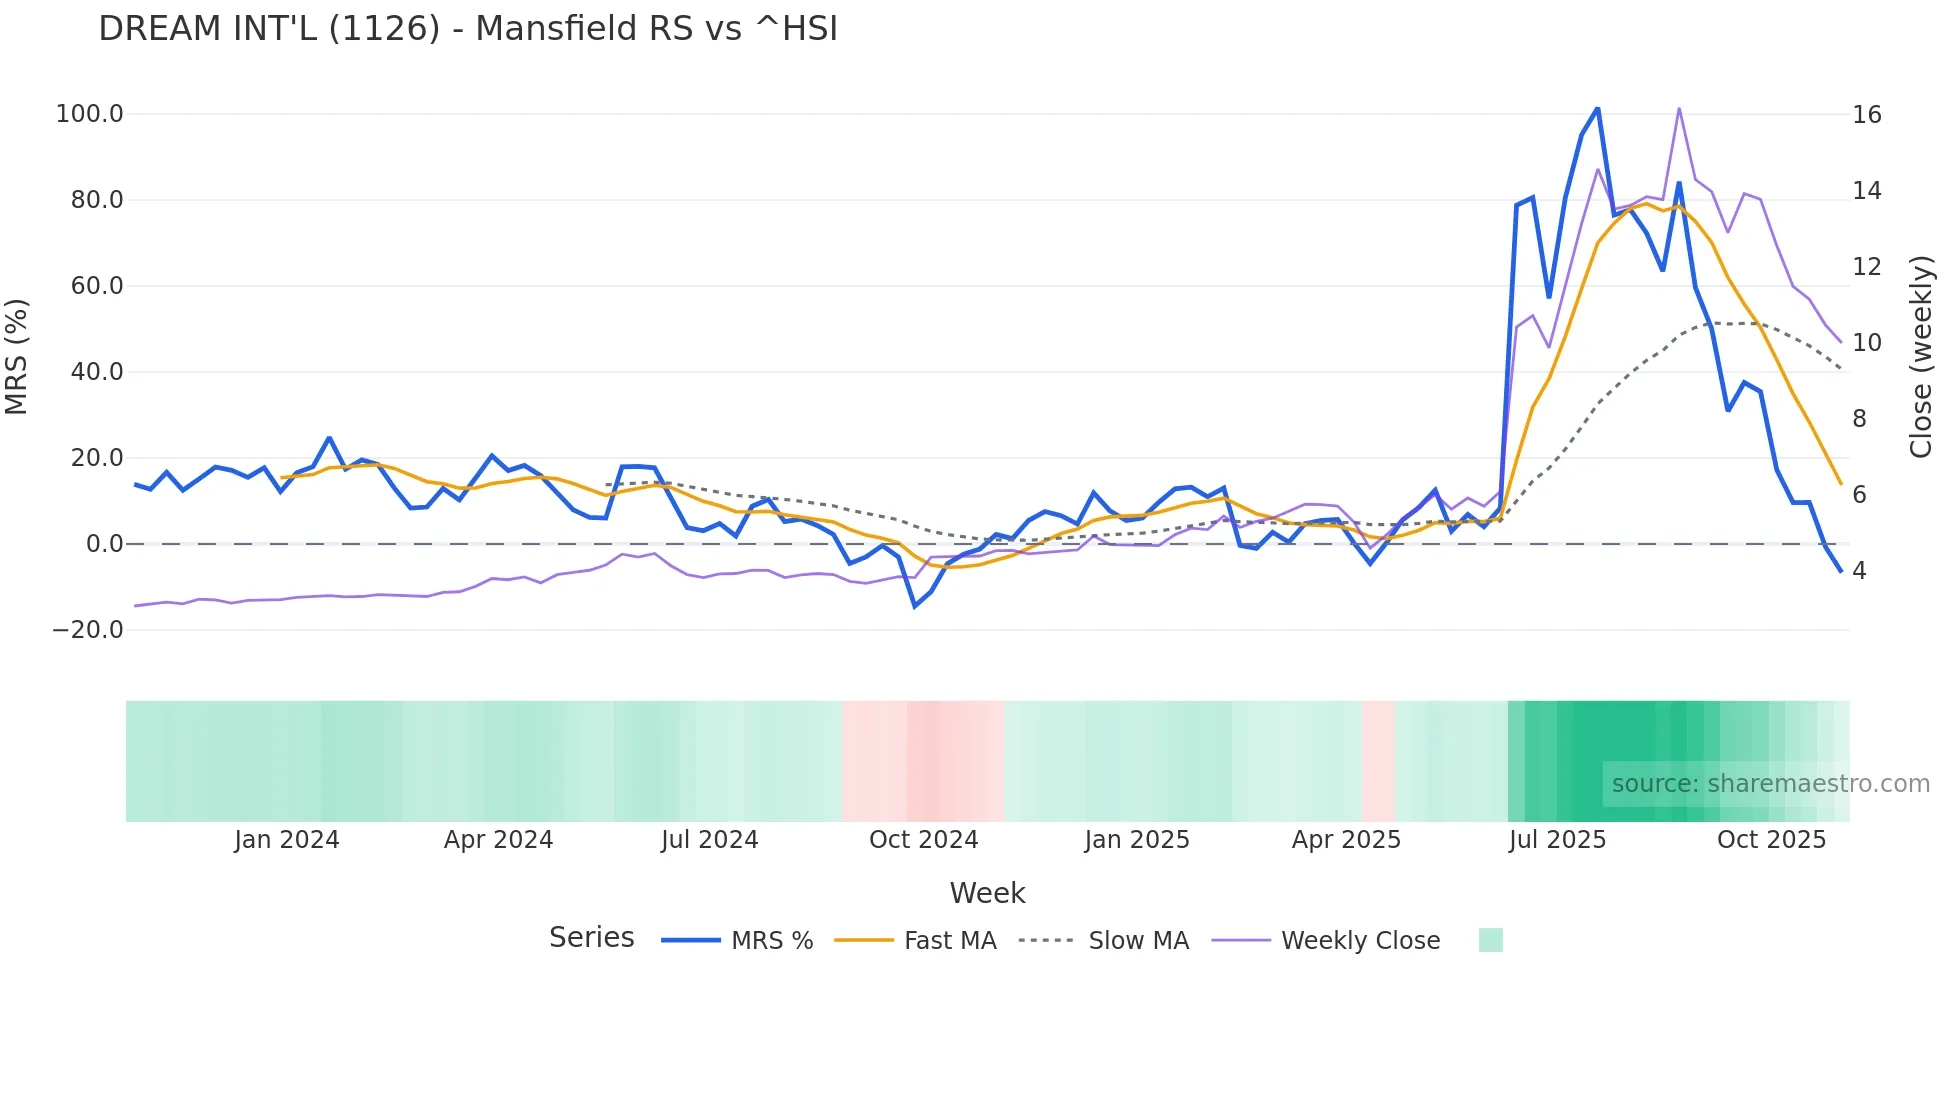Click the Oct 2024 x-axis label
This screenshot has width=1960, height=1102.
[x=924, y=840]
